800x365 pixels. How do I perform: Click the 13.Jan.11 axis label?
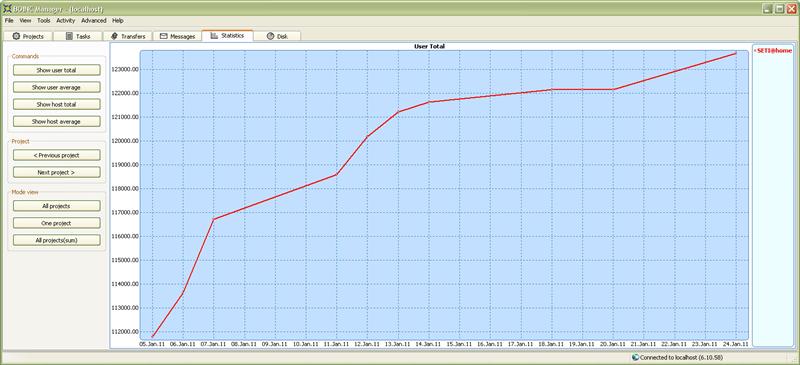(398, 345)
